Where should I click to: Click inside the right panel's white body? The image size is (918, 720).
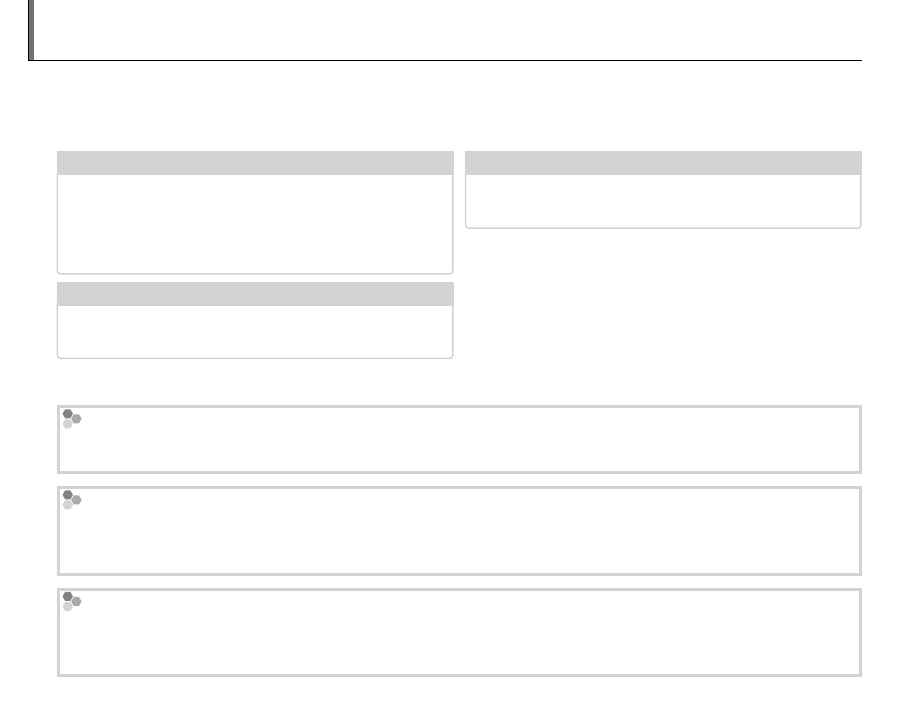(663, 201)
